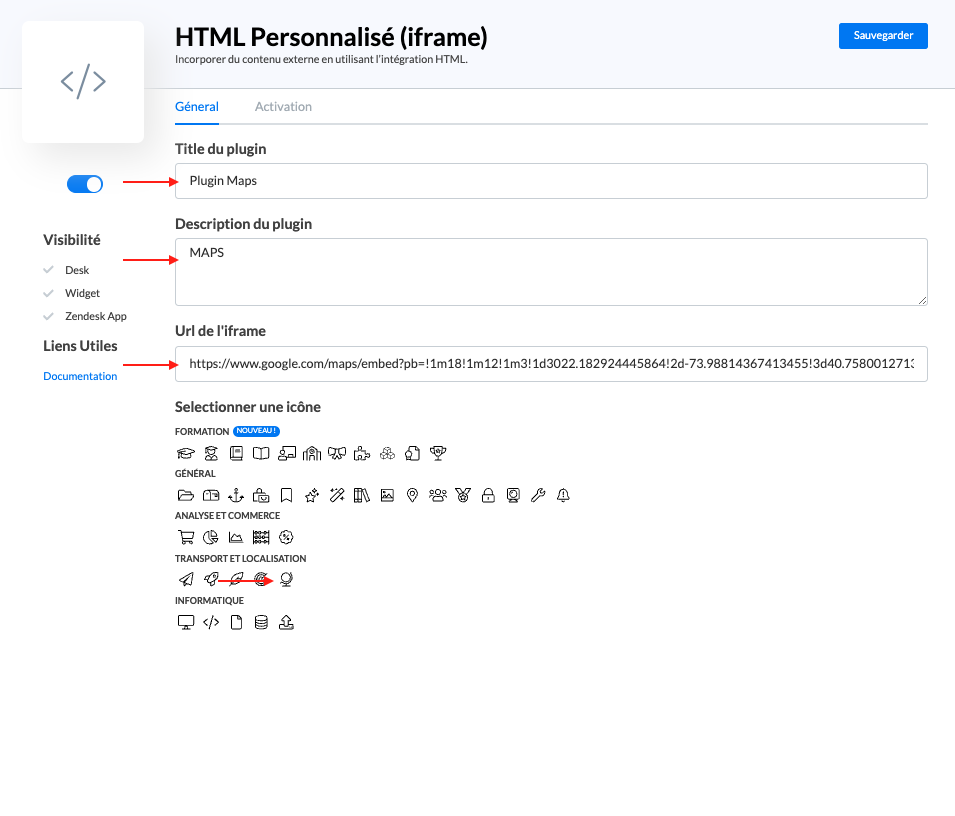Open the Géneral tab
The image size is (955, 816).
(196, 107)
